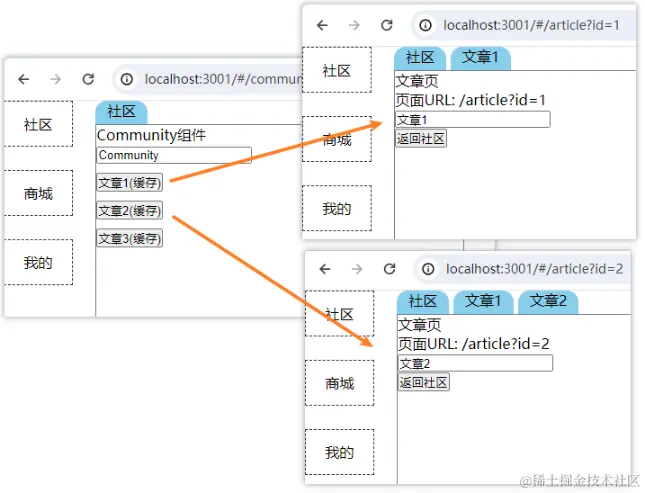Select 文章2 tab in article id=2 window

point(548,302)
